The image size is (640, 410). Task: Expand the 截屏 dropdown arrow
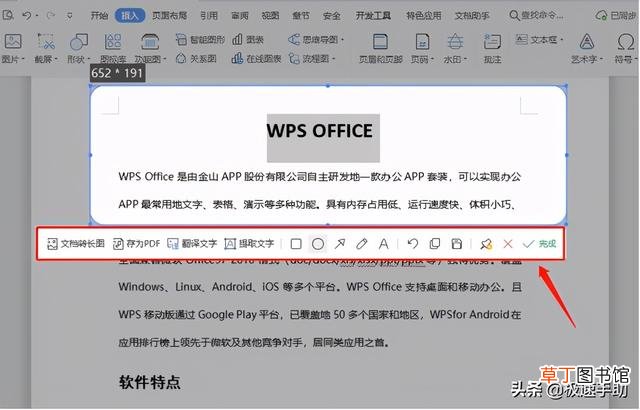click(56, 60)
